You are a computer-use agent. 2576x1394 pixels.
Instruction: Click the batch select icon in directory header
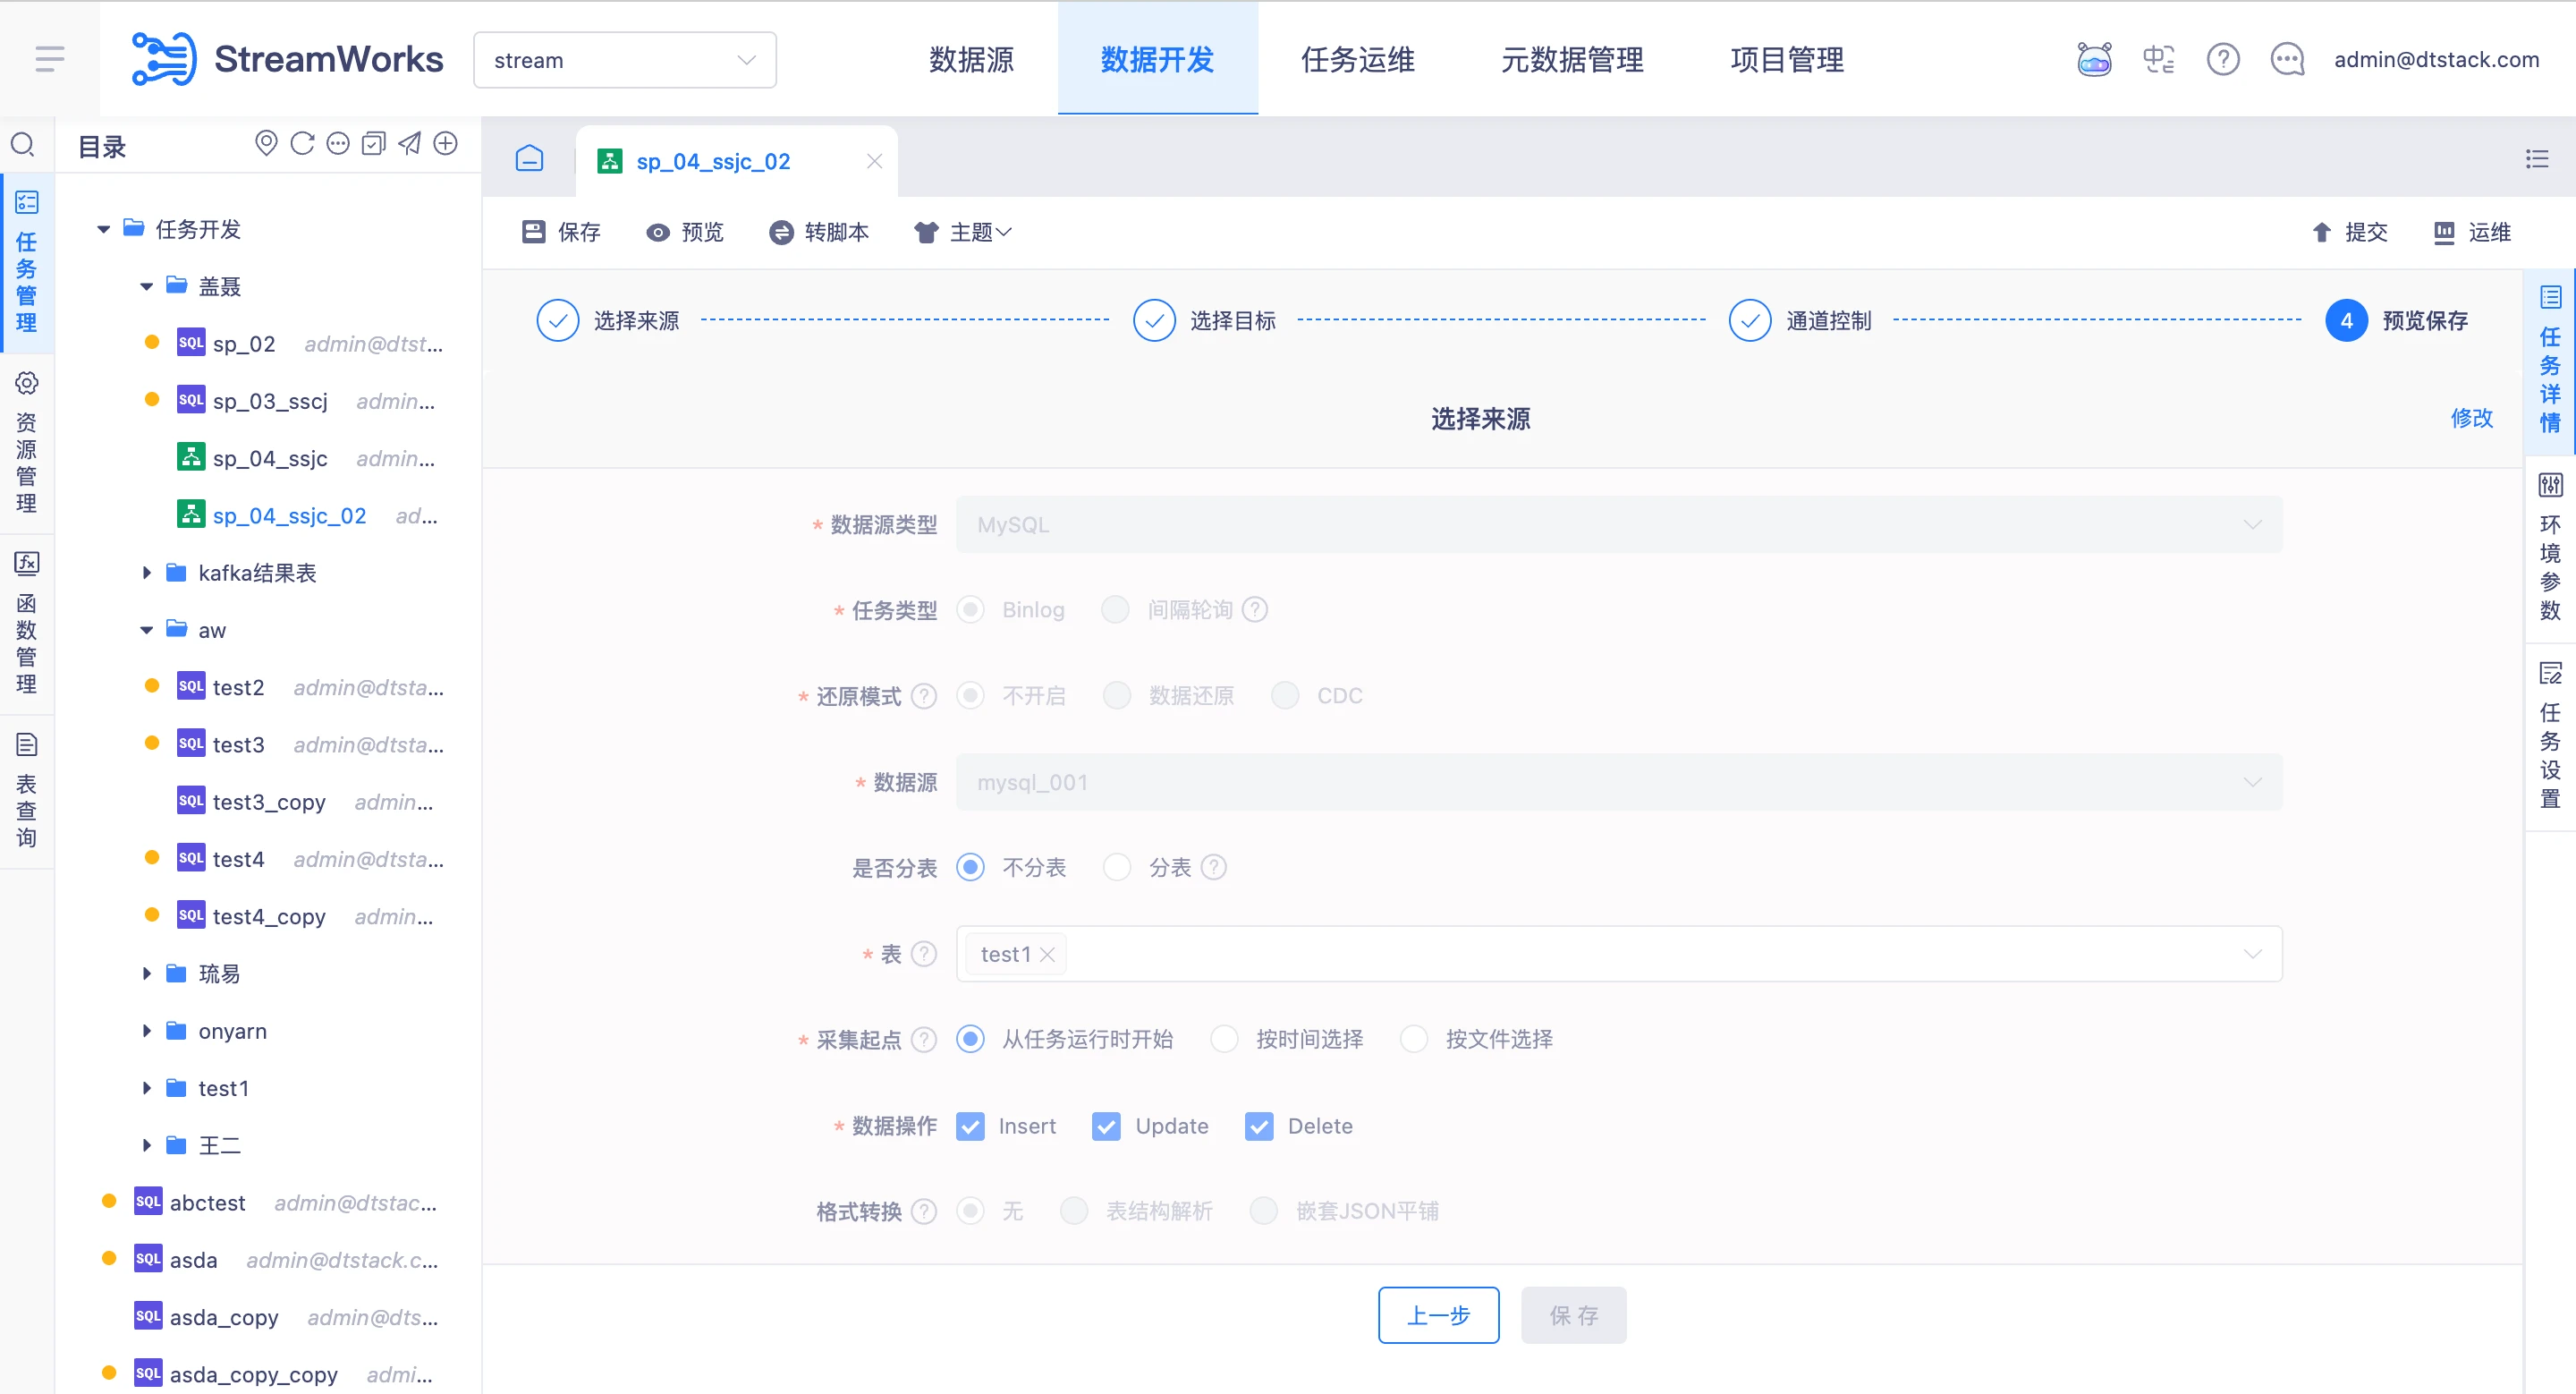pyautogui.click(x=373, y=144)
